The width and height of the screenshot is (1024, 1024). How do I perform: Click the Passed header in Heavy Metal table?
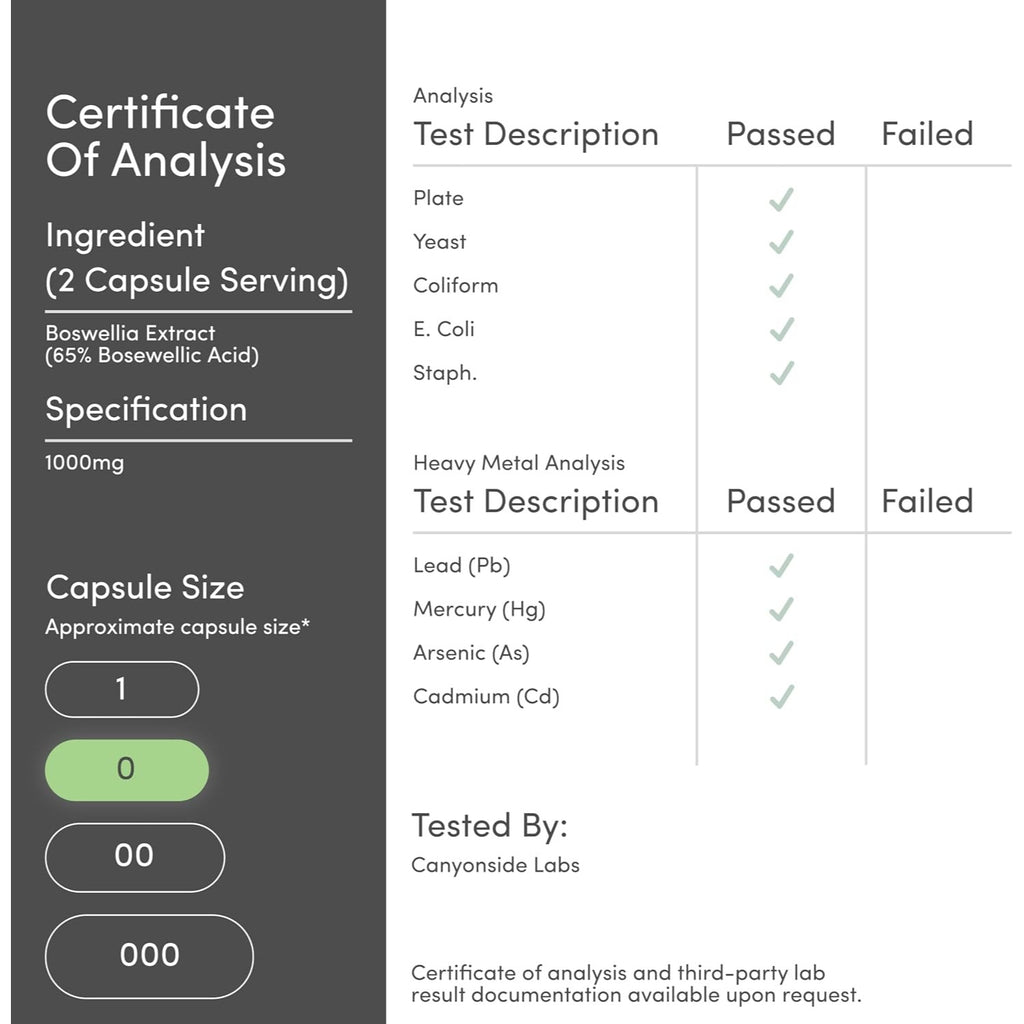tap(781, 502)
